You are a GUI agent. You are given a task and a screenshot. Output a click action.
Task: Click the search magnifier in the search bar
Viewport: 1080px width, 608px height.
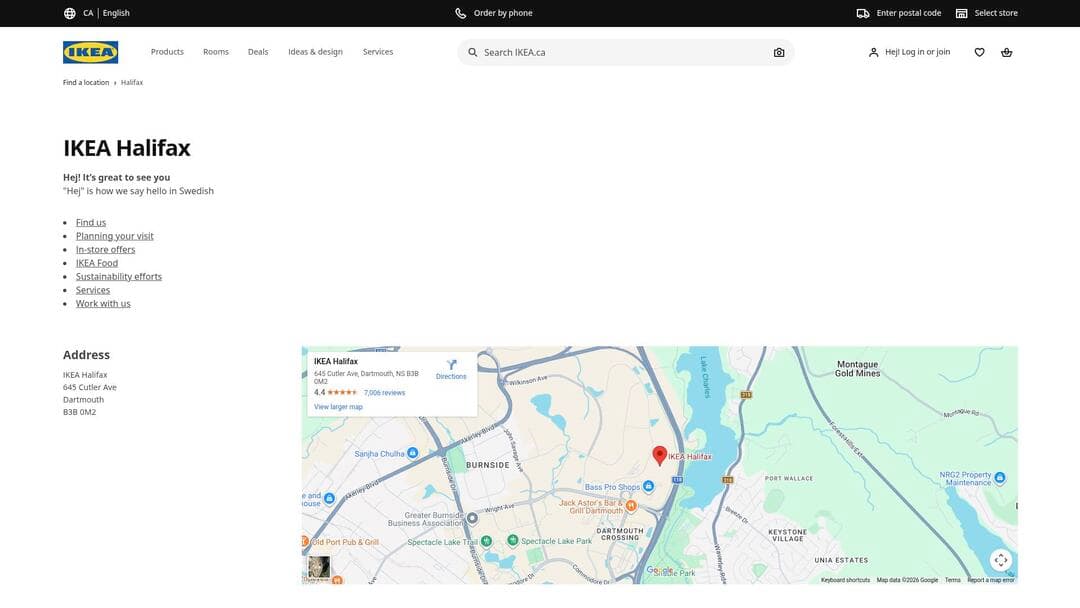tap(471, 51)
